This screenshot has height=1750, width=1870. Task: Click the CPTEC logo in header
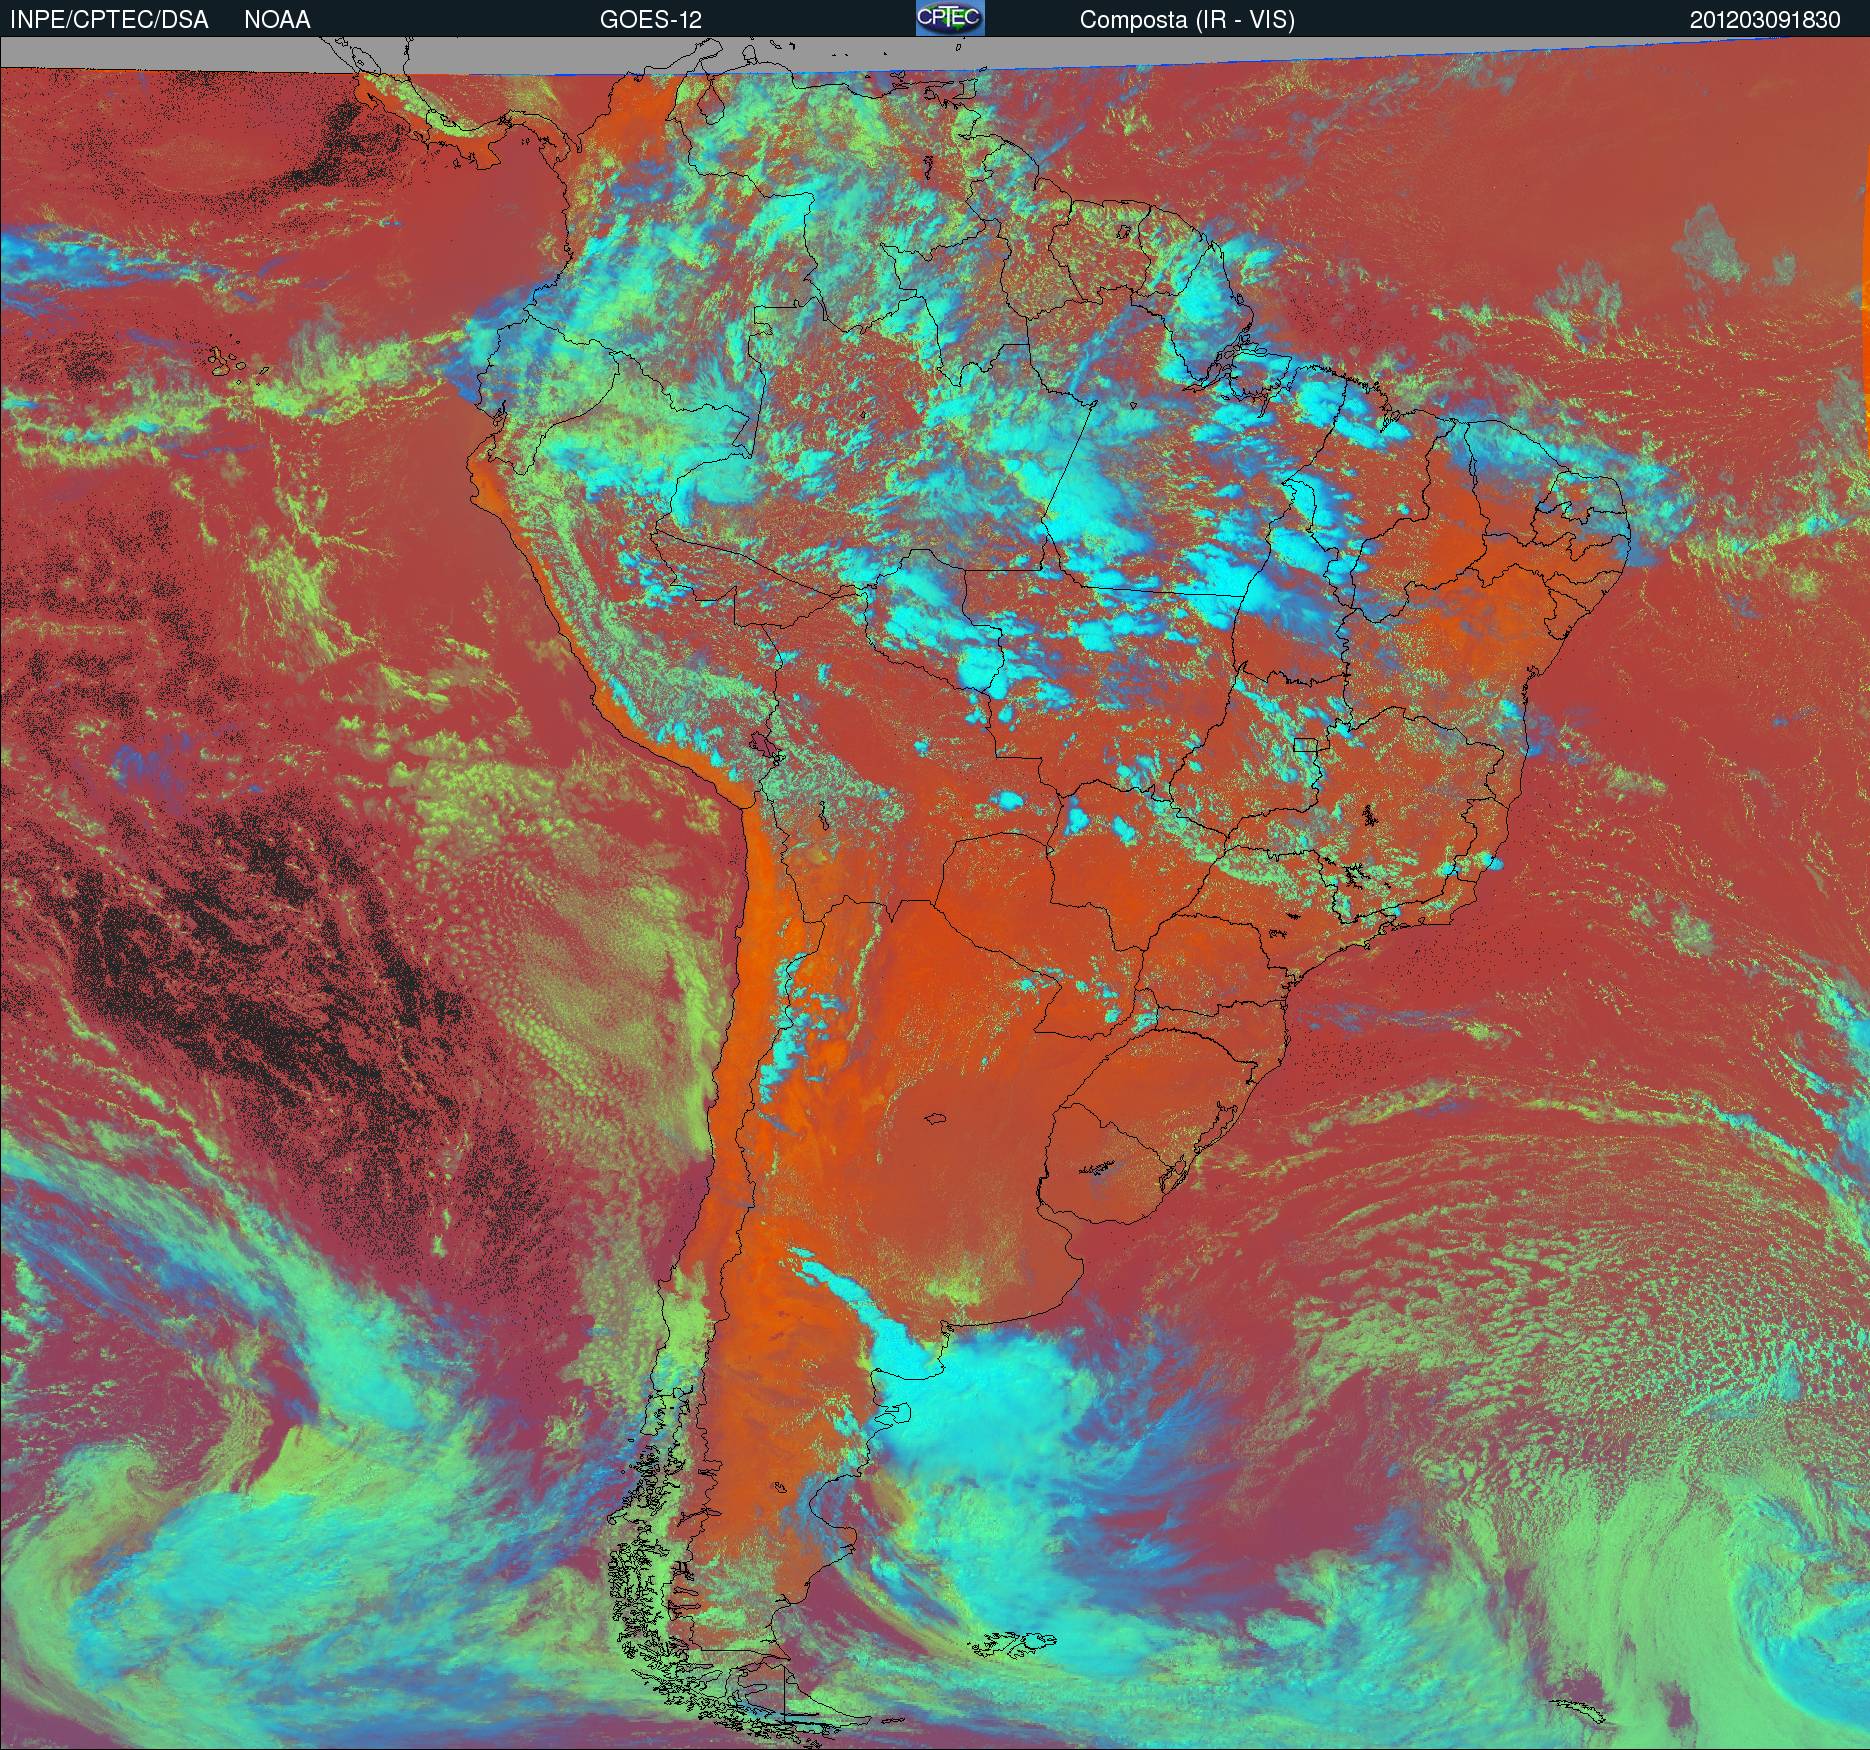950,18
